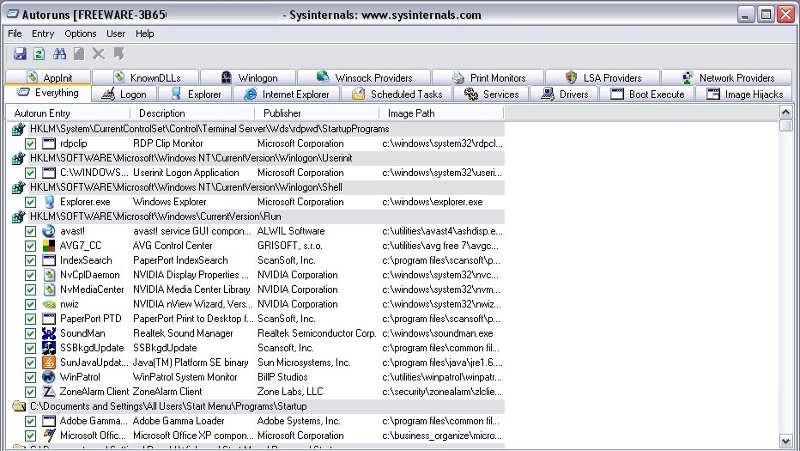800x451 pixels.
Task: Click the Jump to entry toolbar icon
Action: pyautogui.click(x=119, y=54)
